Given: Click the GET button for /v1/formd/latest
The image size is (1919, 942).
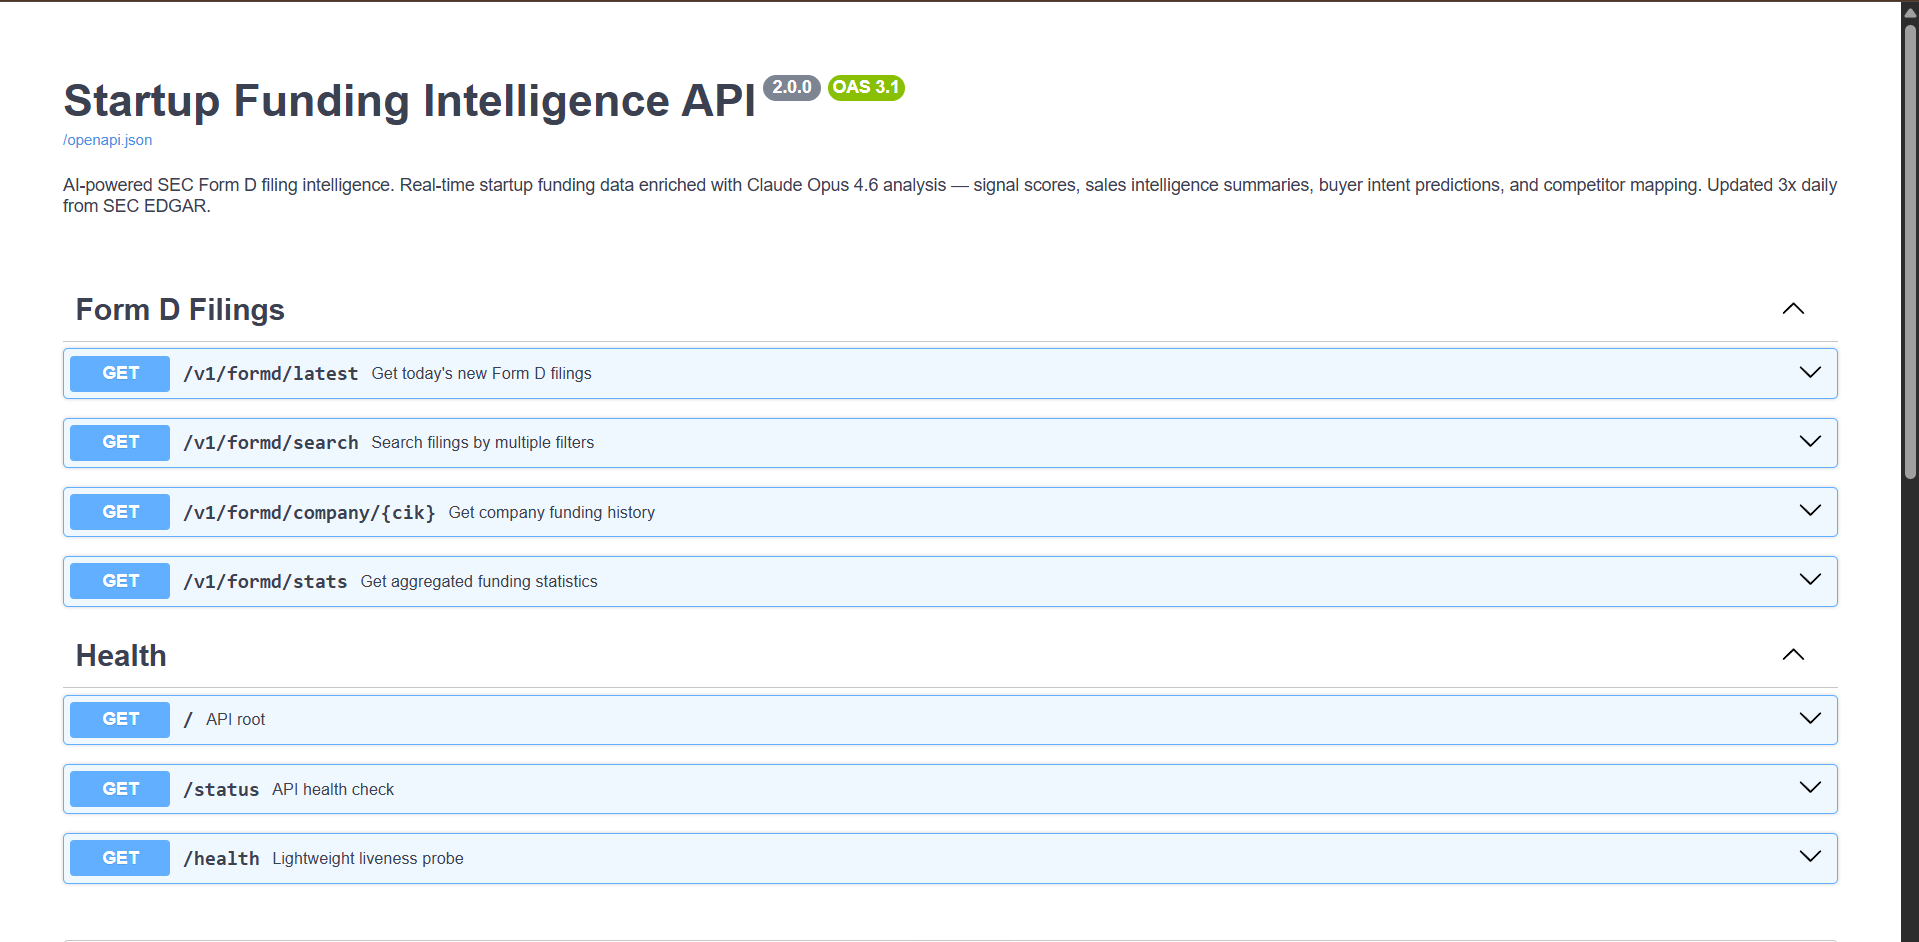Looking at the screenshot, I should [x=120, y=373].
